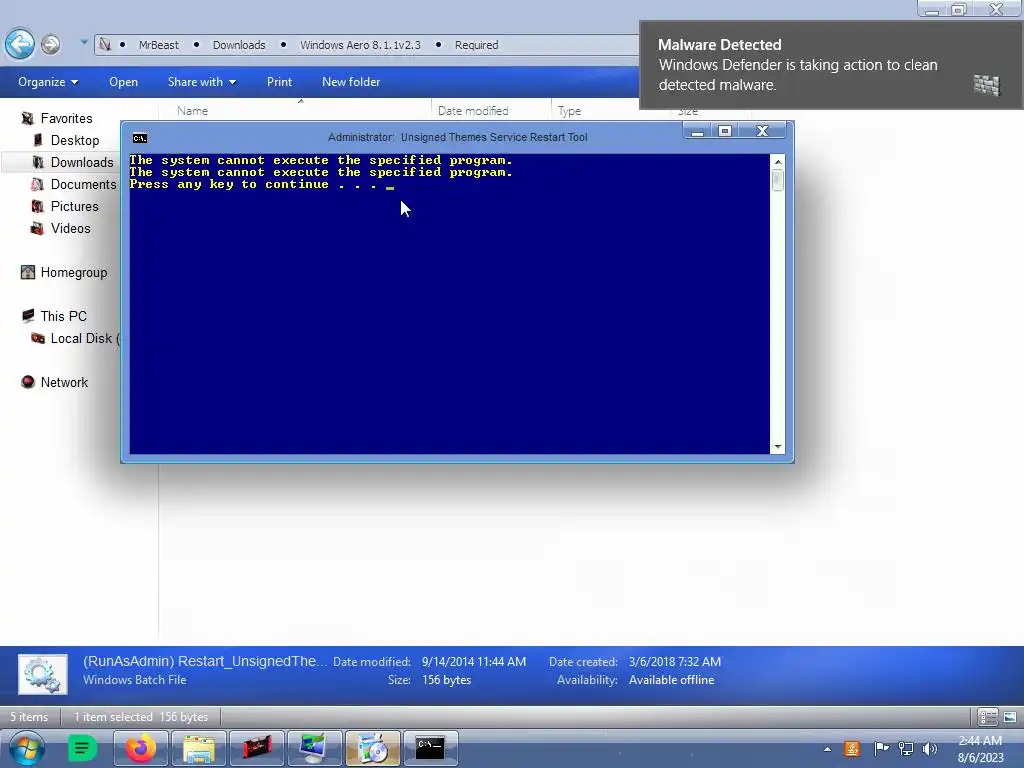
Task: Select This PC in the navigation pane
Action: tap(63, 316)
